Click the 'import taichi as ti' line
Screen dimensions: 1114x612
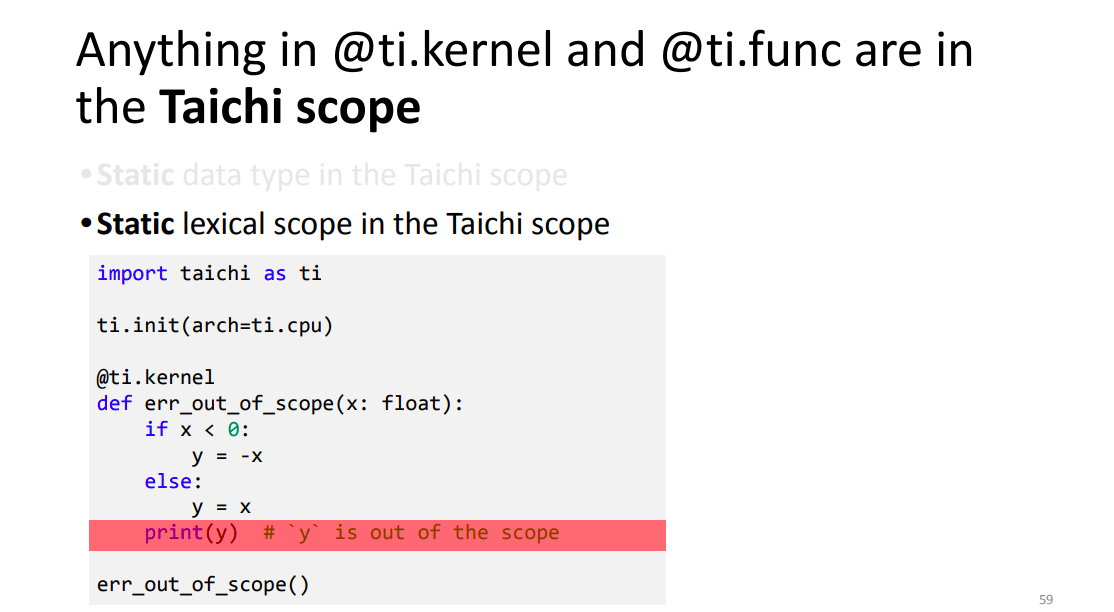pos(209,274)
